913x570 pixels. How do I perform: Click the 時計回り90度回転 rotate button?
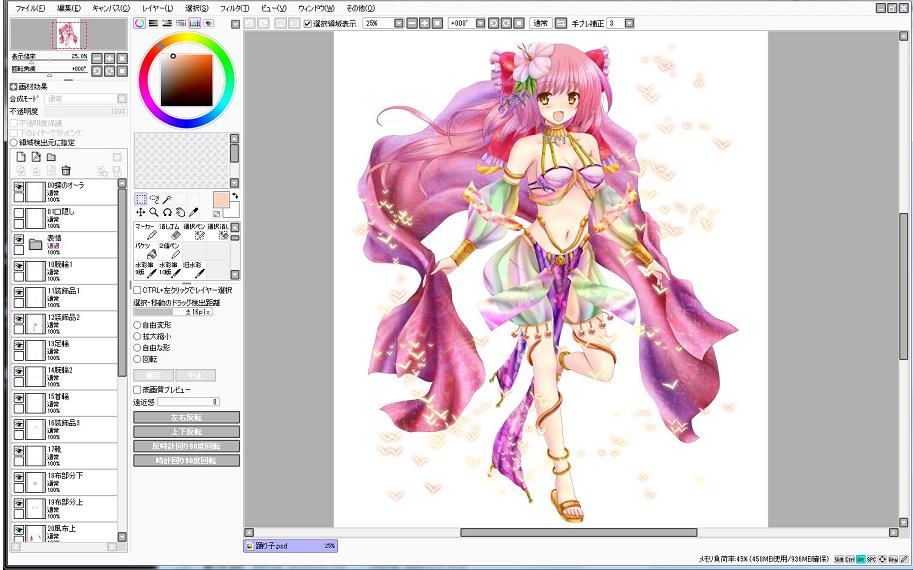click(x=186, y=460)
